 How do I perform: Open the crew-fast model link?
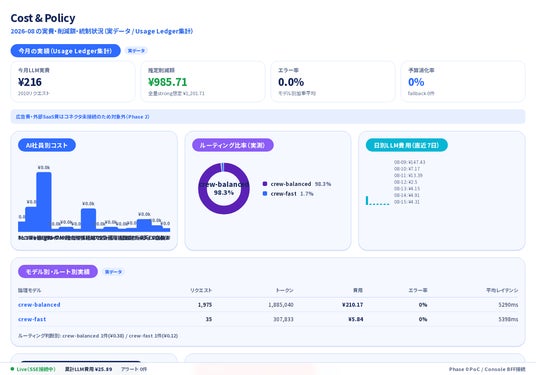[32, 319]
